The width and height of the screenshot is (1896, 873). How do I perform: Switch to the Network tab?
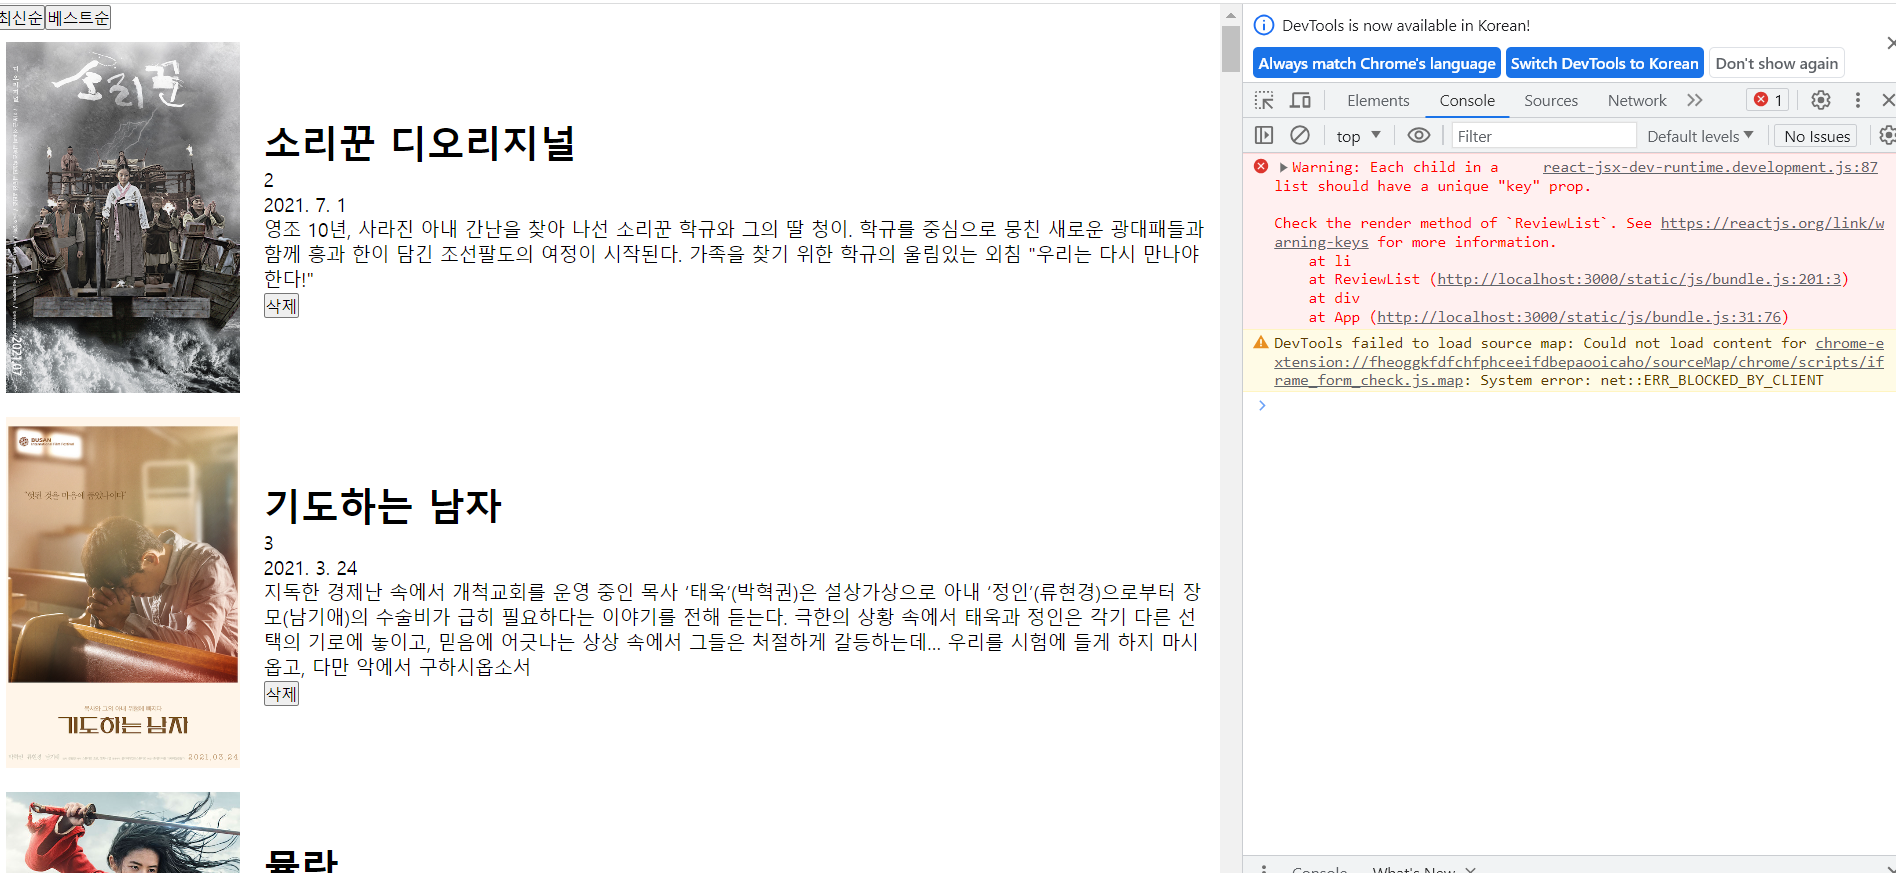[1637, 100]
